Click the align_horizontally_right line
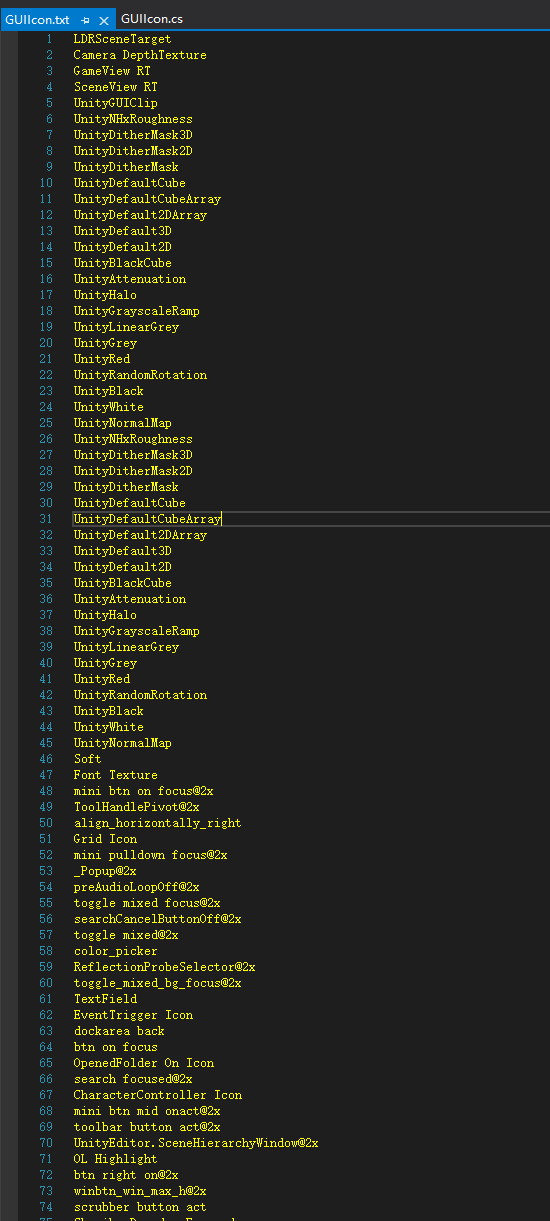 point(157,823)
